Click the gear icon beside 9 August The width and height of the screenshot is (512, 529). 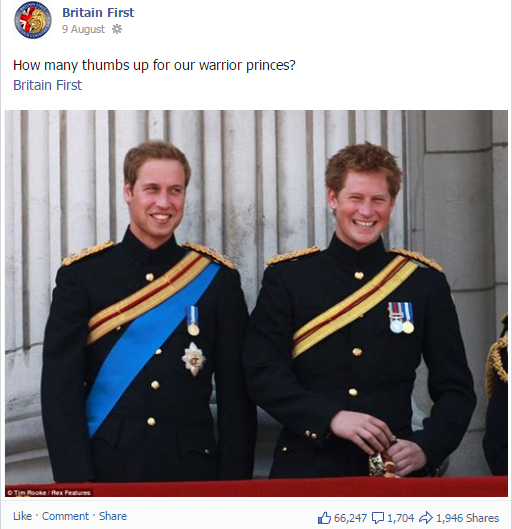pos(117,29)
